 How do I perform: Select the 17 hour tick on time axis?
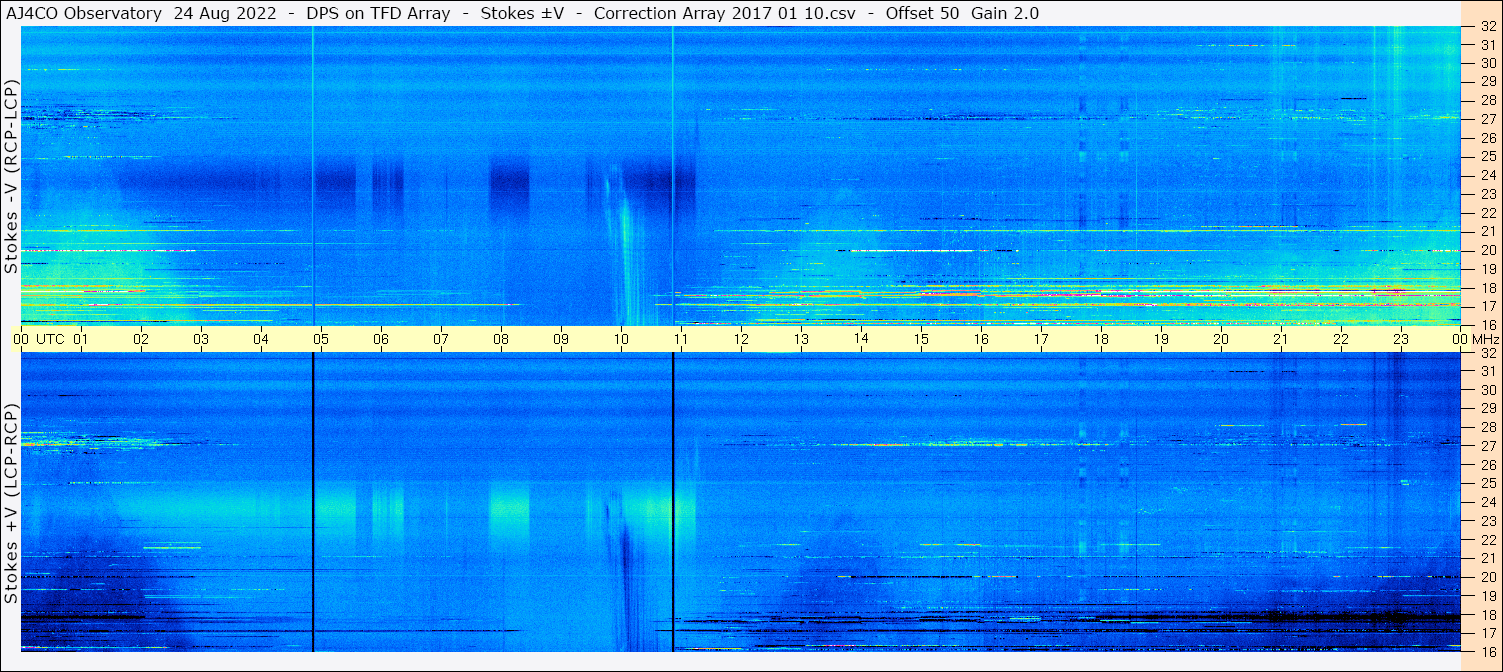(x=1041, y=339)
